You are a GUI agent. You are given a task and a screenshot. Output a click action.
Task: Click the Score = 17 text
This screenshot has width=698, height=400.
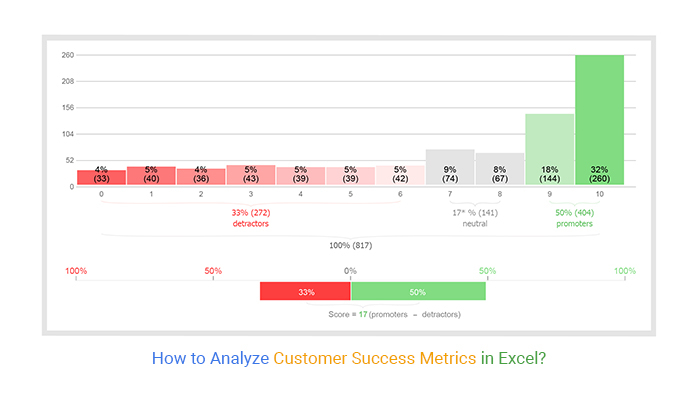(348, 314)
